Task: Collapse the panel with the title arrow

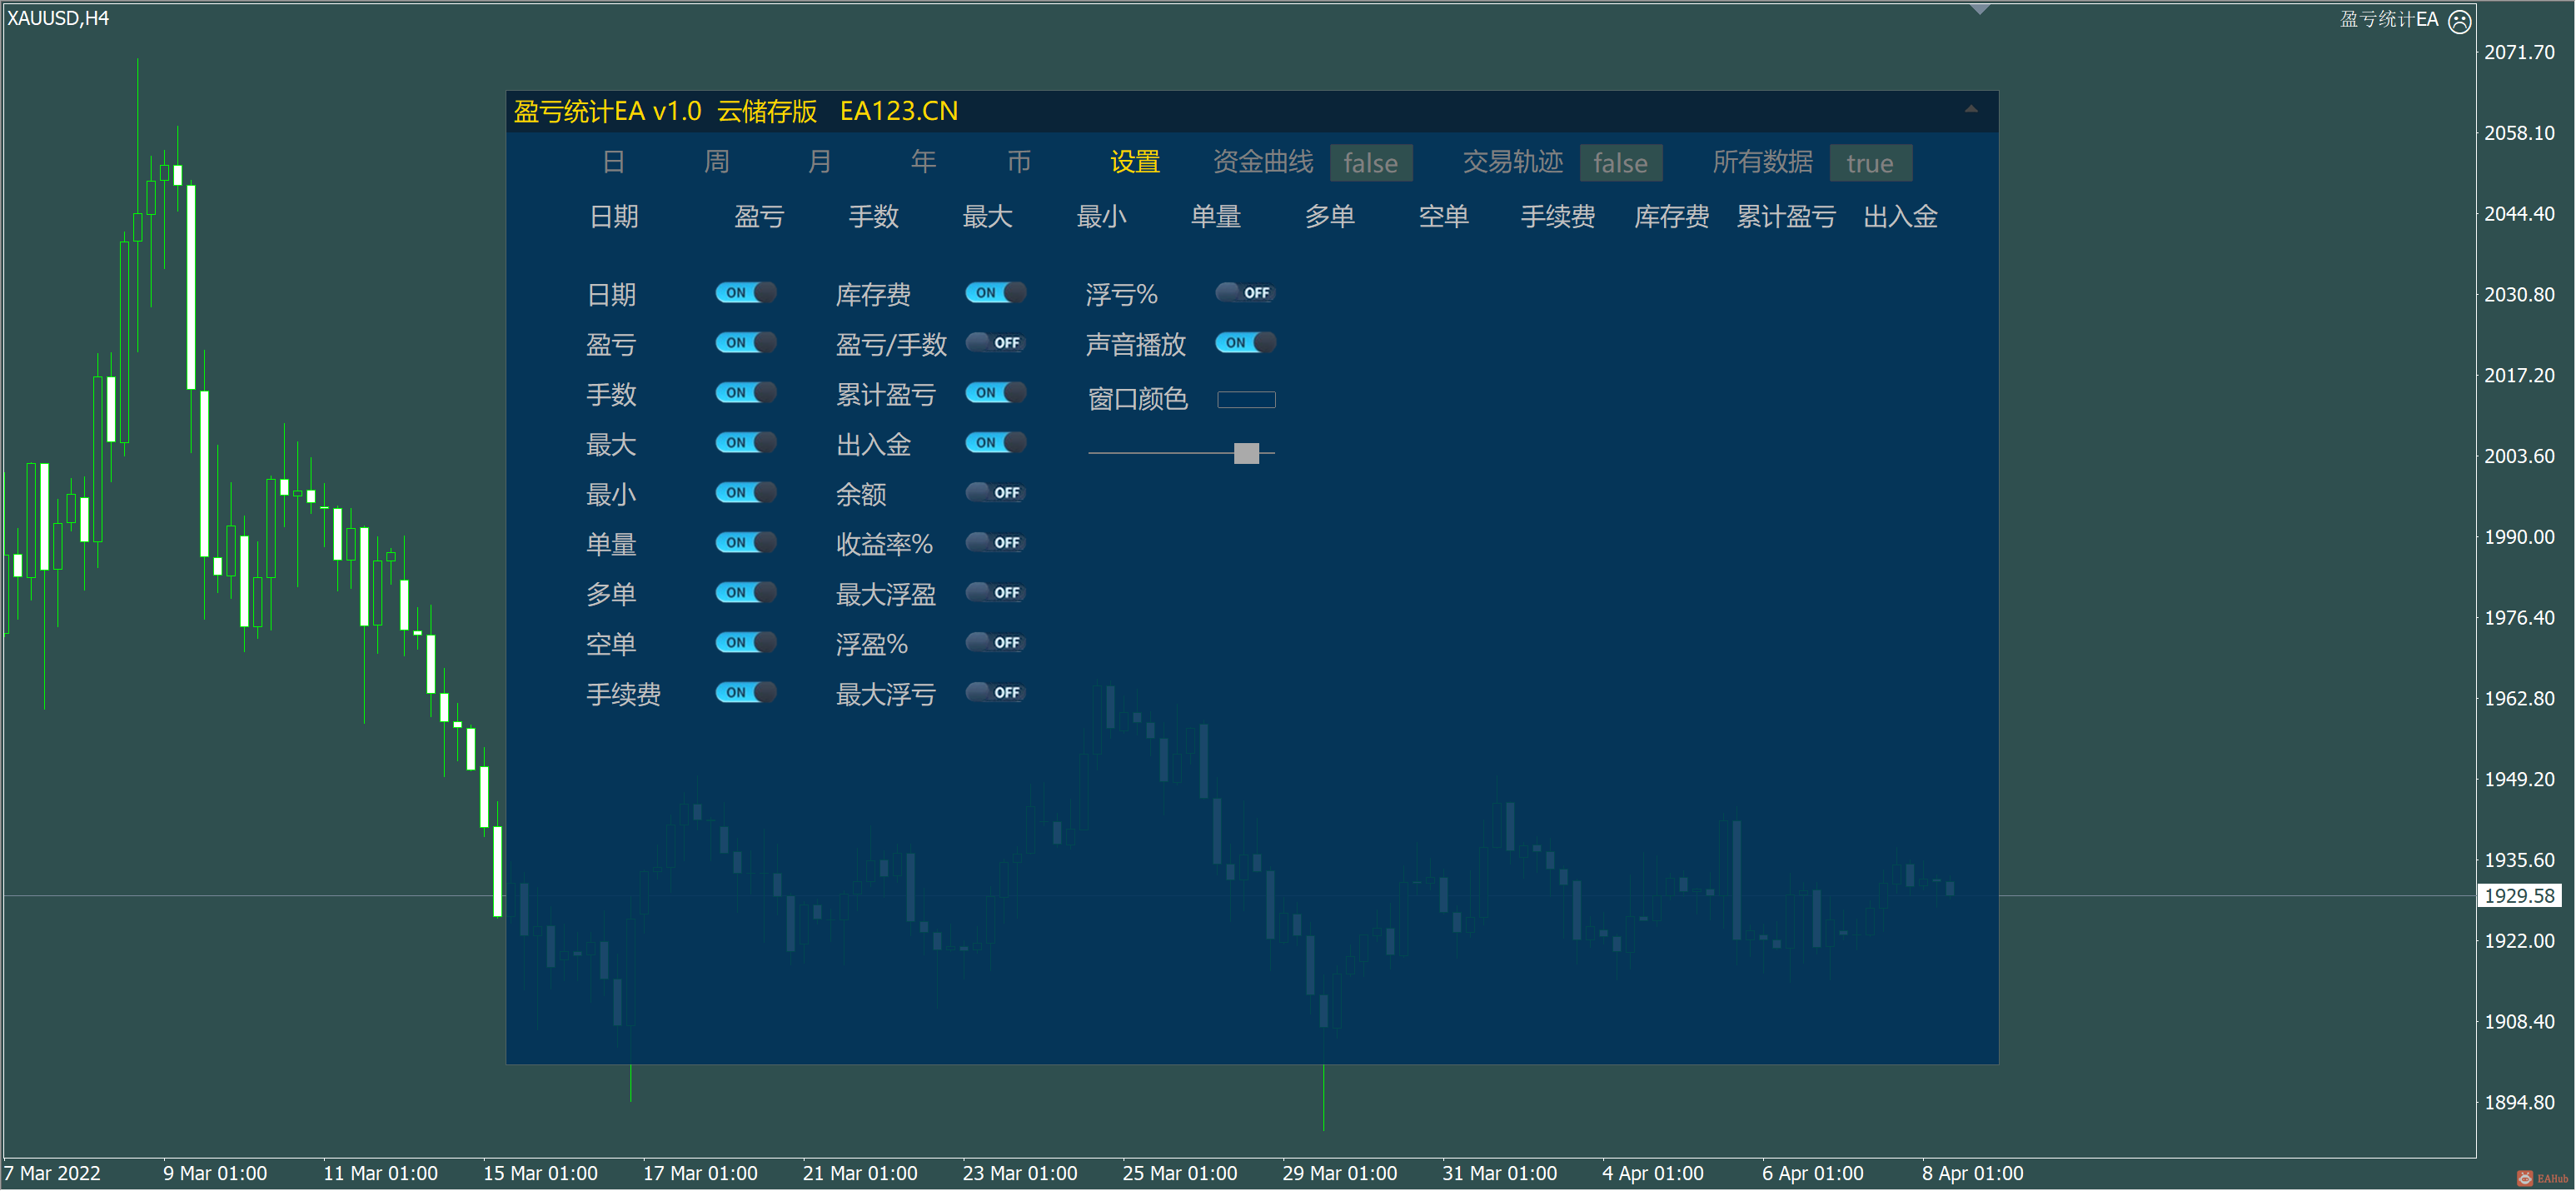Action: [x=1970, y=109]
